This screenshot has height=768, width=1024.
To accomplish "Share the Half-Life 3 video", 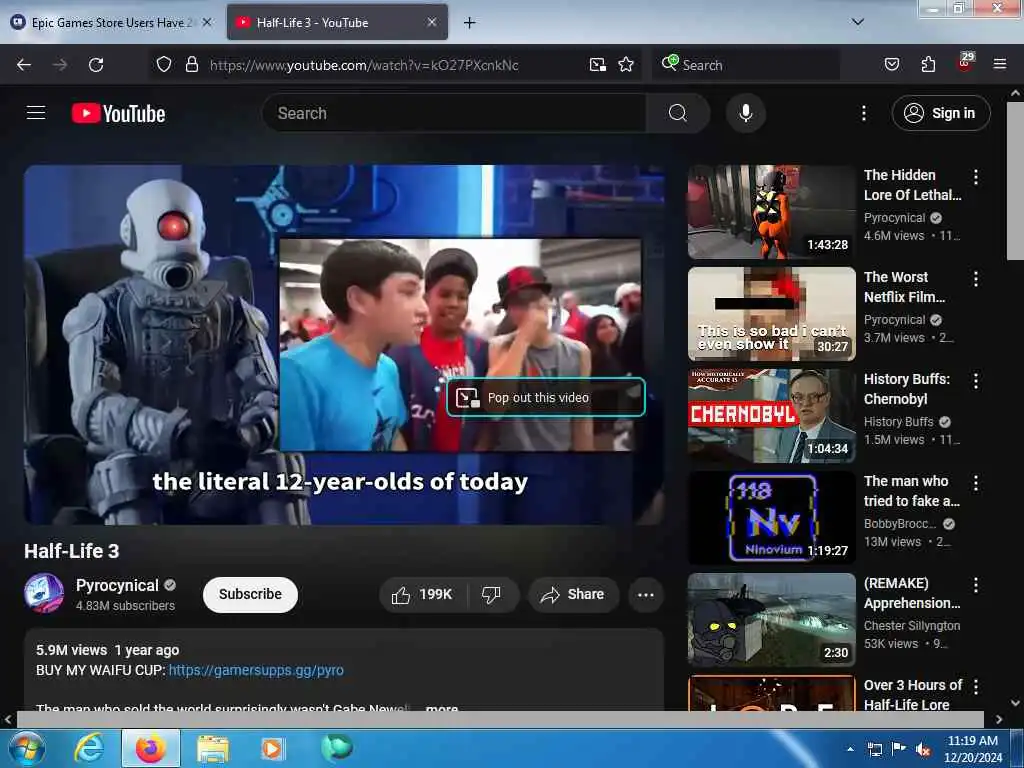I will [x=573, y=594].
